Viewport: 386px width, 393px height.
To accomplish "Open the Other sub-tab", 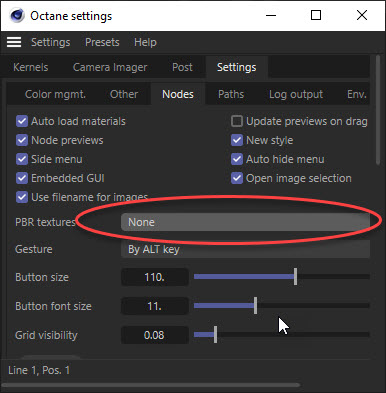I will [x=124, y=94].
